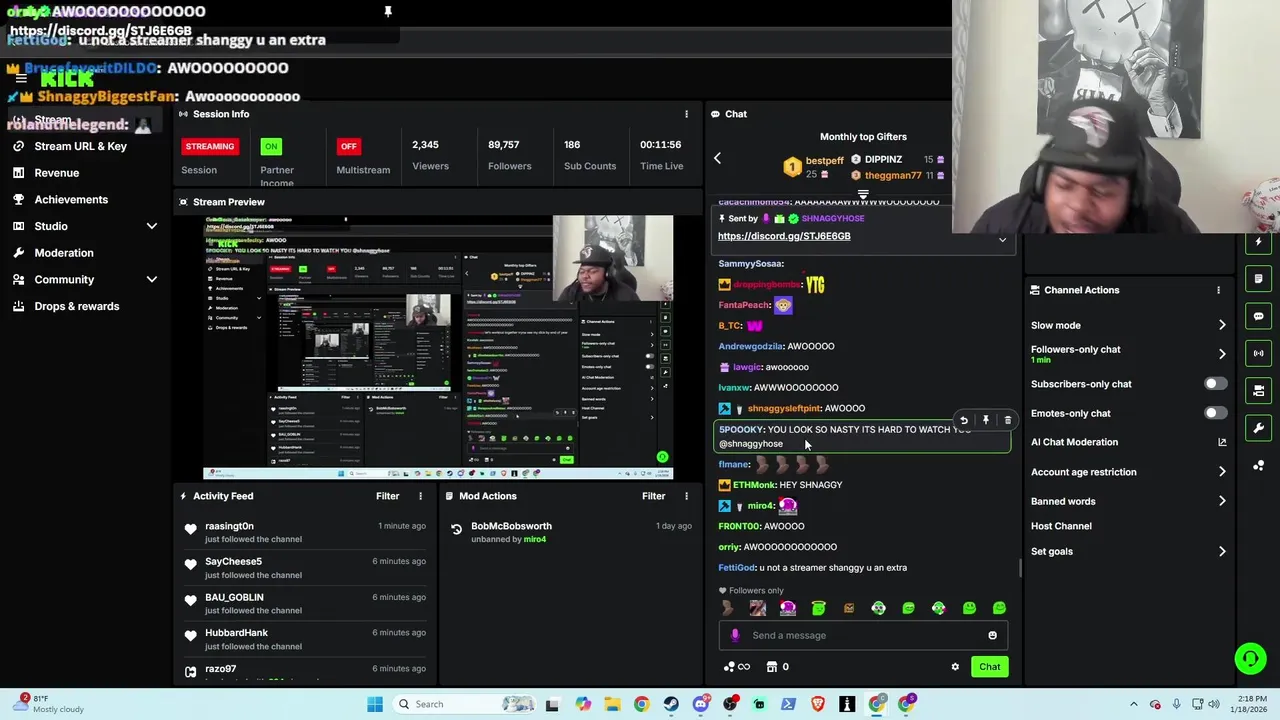Open the pinned discord.gg link
Screen dimensions: 1280x720
coord(784,236)
